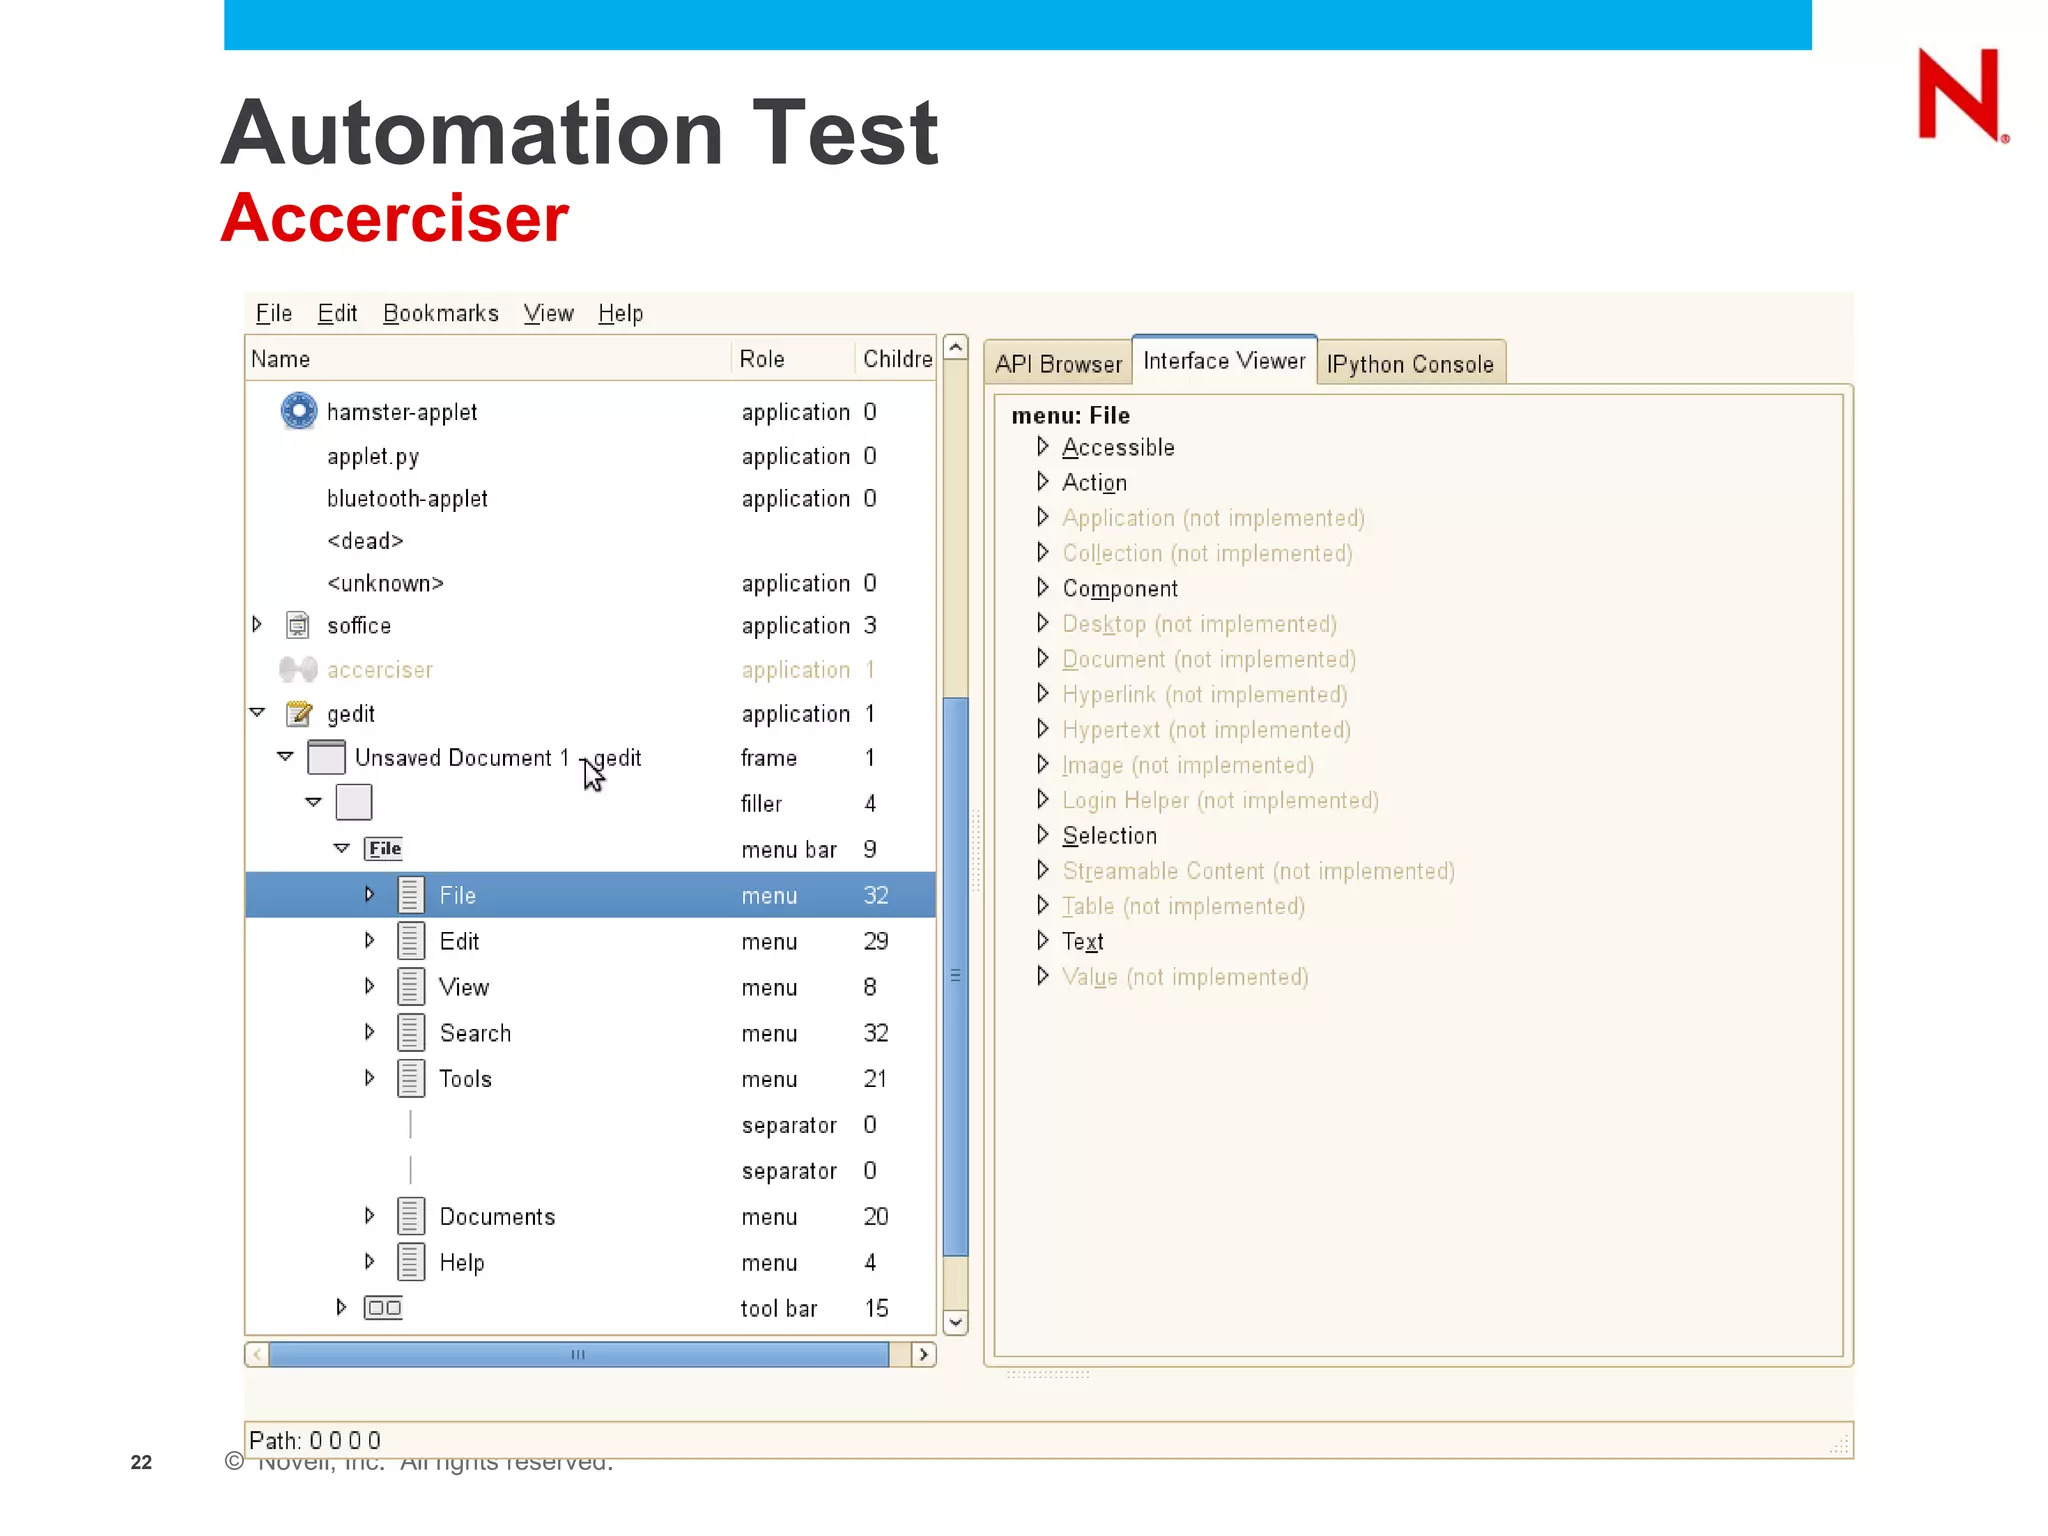Click the menu bar icon labeled File

(x=383, y=849)
